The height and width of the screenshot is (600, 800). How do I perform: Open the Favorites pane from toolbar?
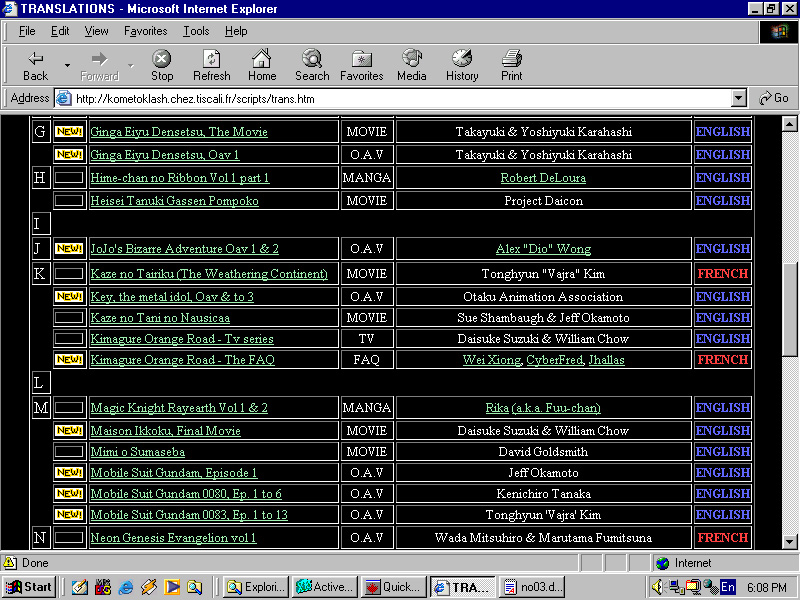pos(362,66)
